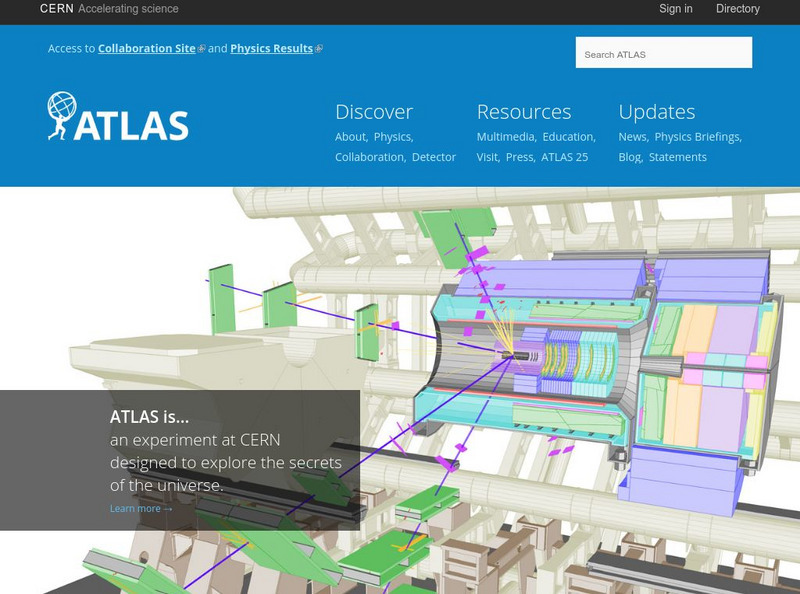Open Multimedia under Resources

(x=505, y=137)
